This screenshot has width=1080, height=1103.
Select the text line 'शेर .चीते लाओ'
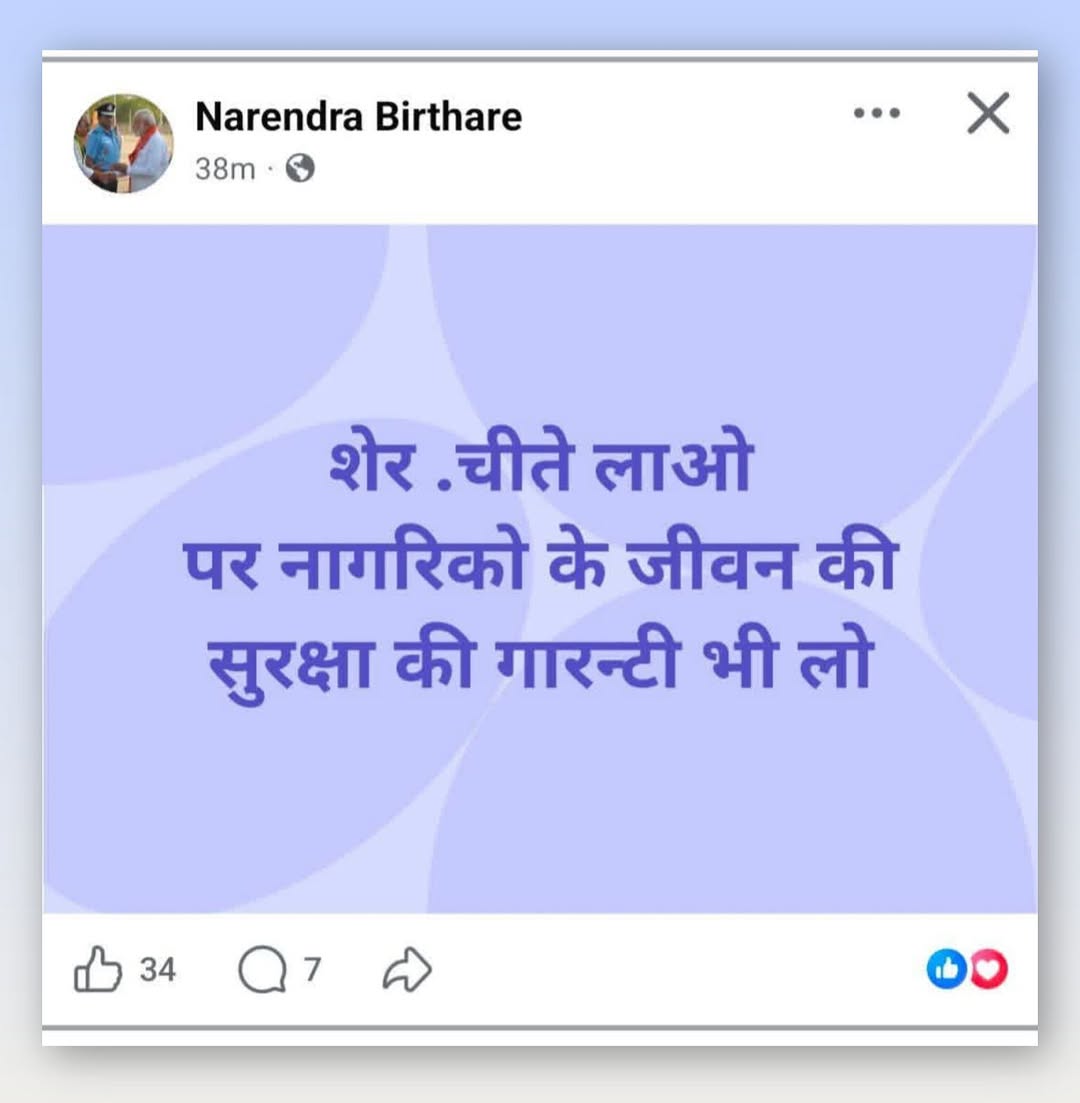pos(541,462)
